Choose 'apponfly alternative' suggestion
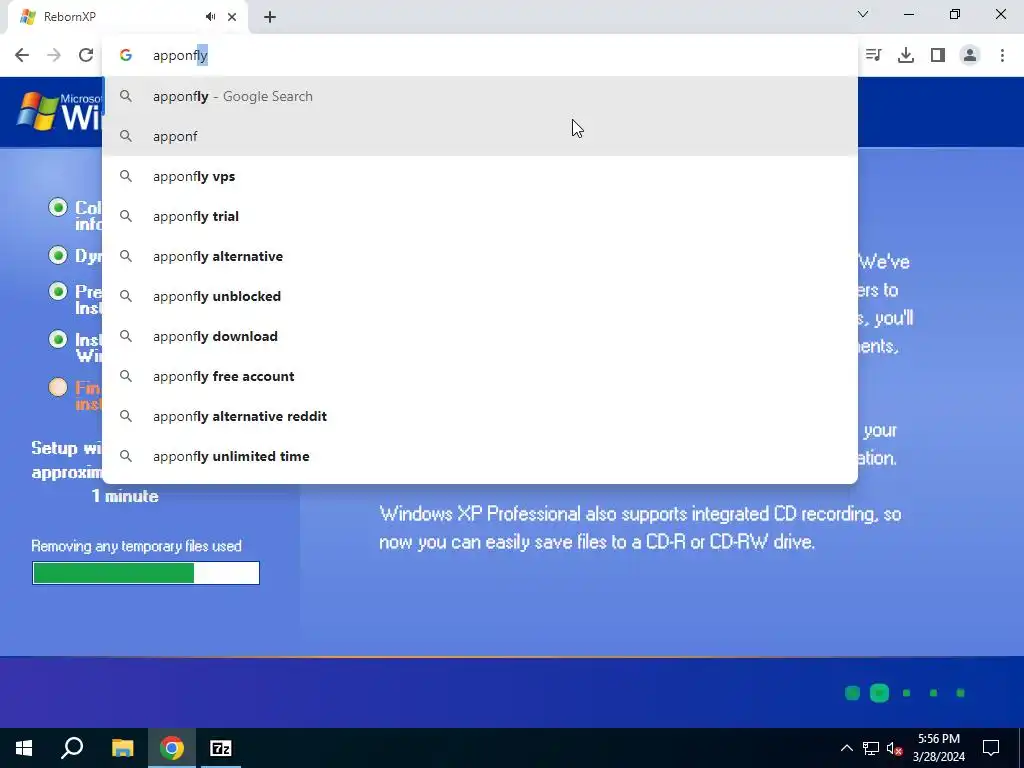 480,256
